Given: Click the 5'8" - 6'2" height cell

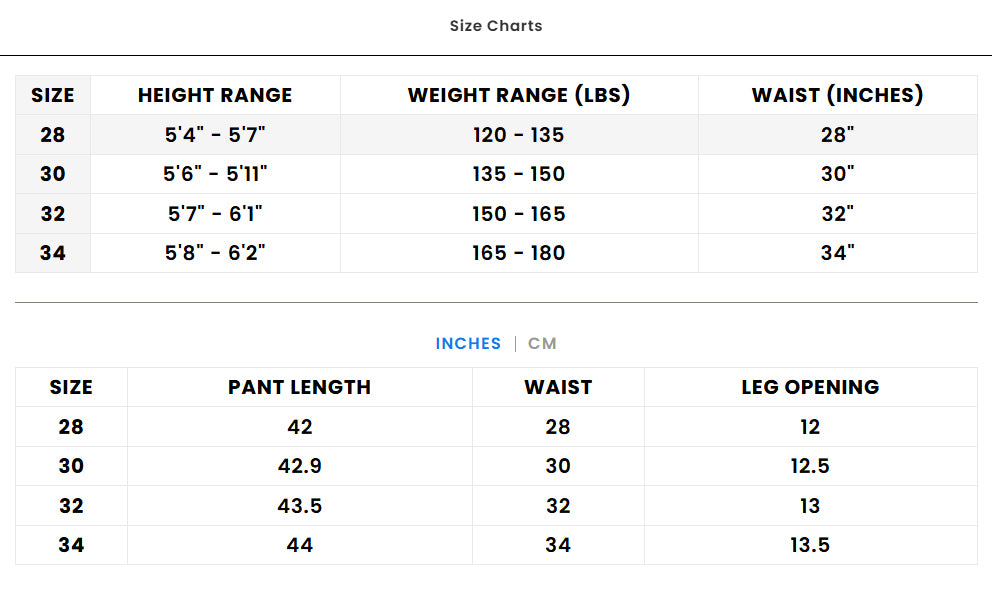Looking at the screenshot, I should pyautogui.click(x=215, y=253).
